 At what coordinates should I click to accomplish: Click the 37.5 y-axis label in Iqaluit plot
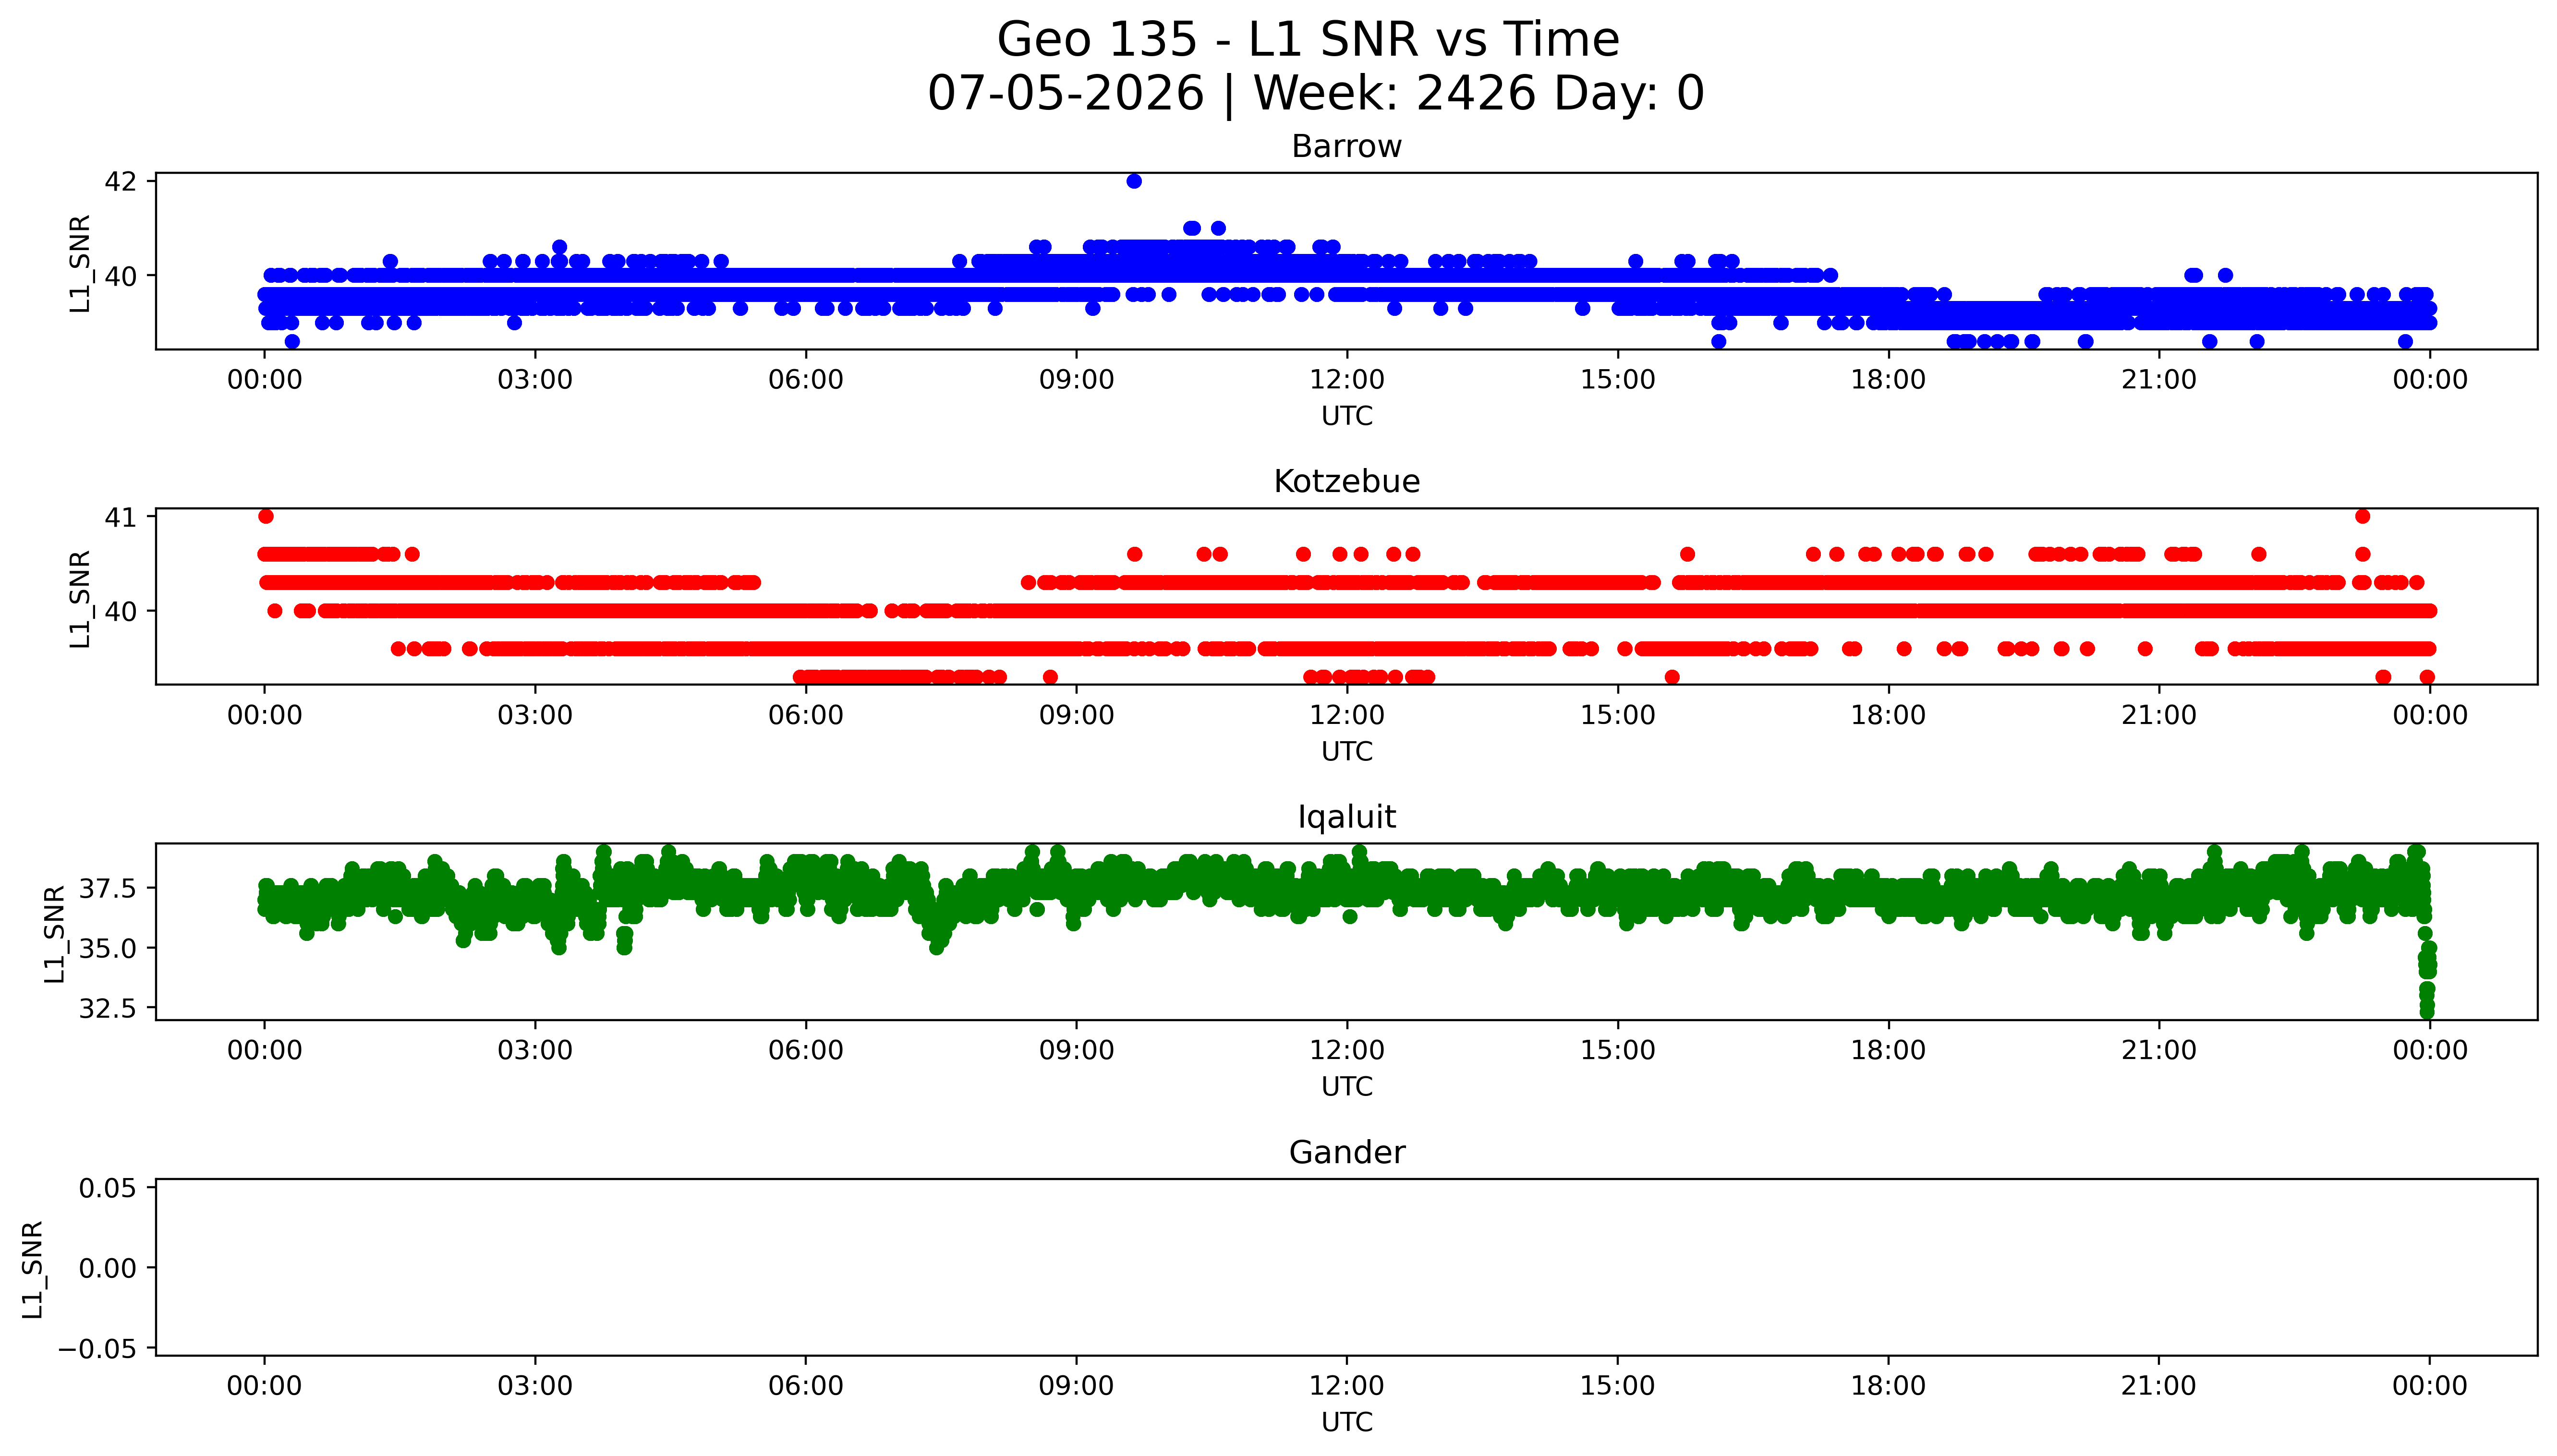click(108, 888)
